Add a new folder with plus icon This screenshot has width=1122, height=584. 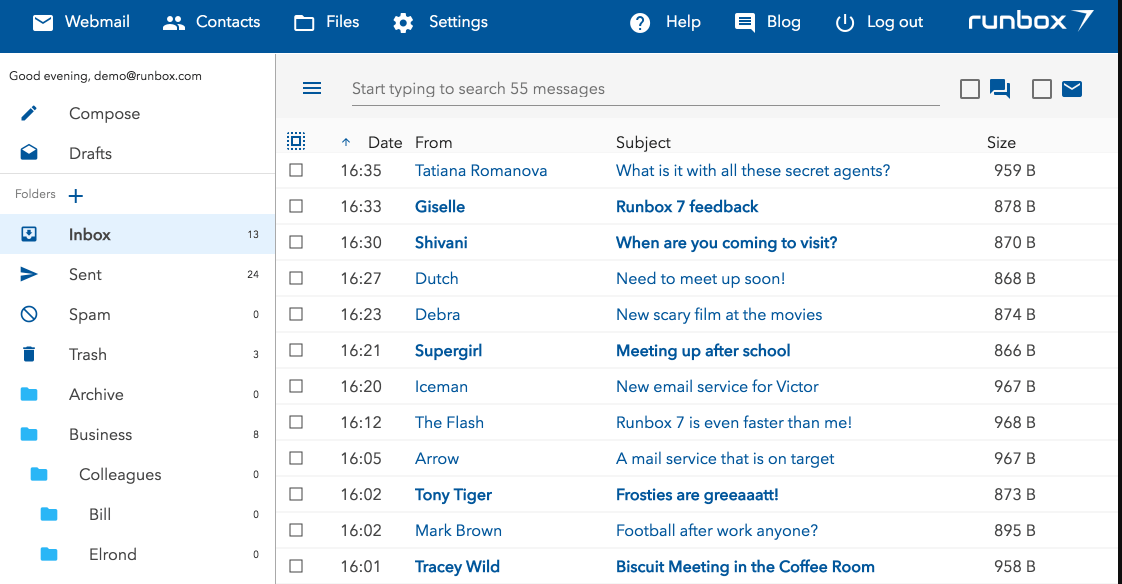click(76, 195)
